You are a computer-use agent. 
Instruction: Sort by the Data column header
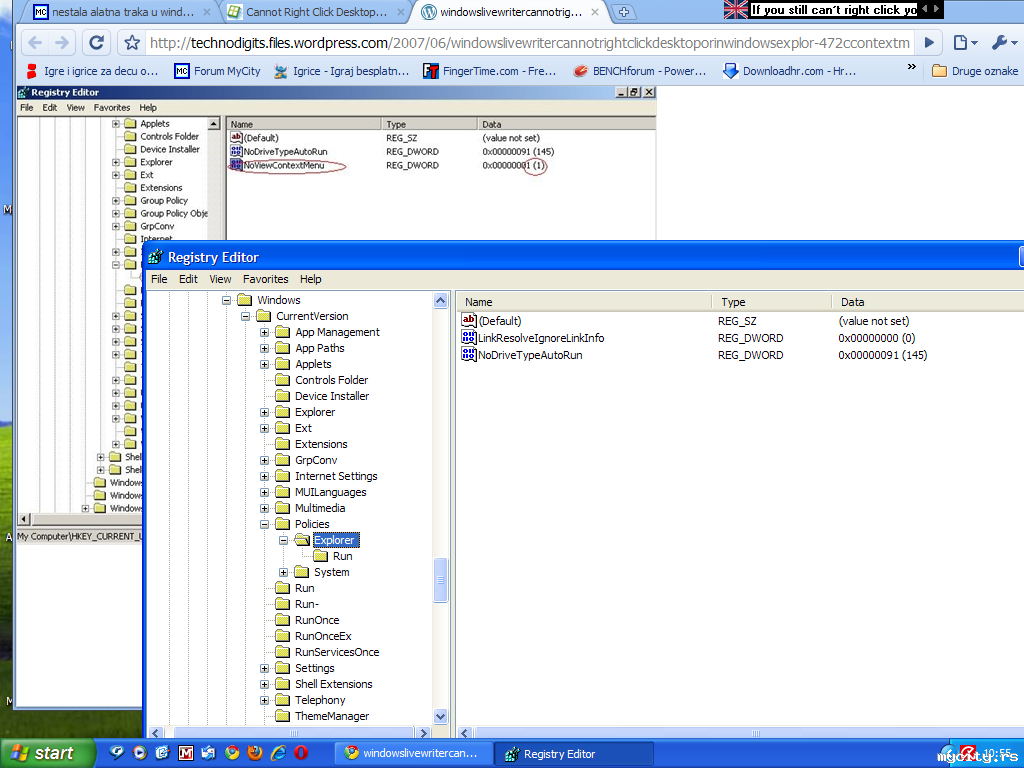tap(928, 302)
